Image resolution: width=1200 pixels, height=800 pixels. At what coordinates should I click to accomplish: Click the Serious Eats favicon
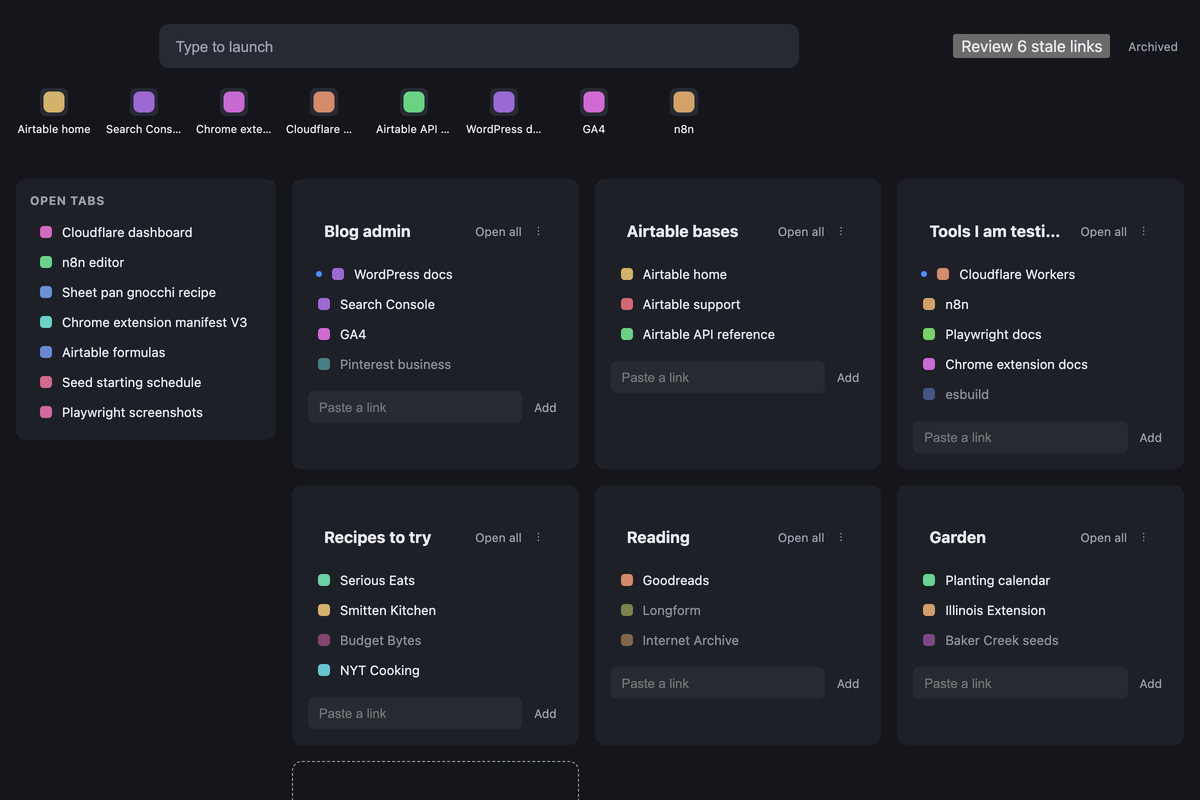[x=324, y=580]
